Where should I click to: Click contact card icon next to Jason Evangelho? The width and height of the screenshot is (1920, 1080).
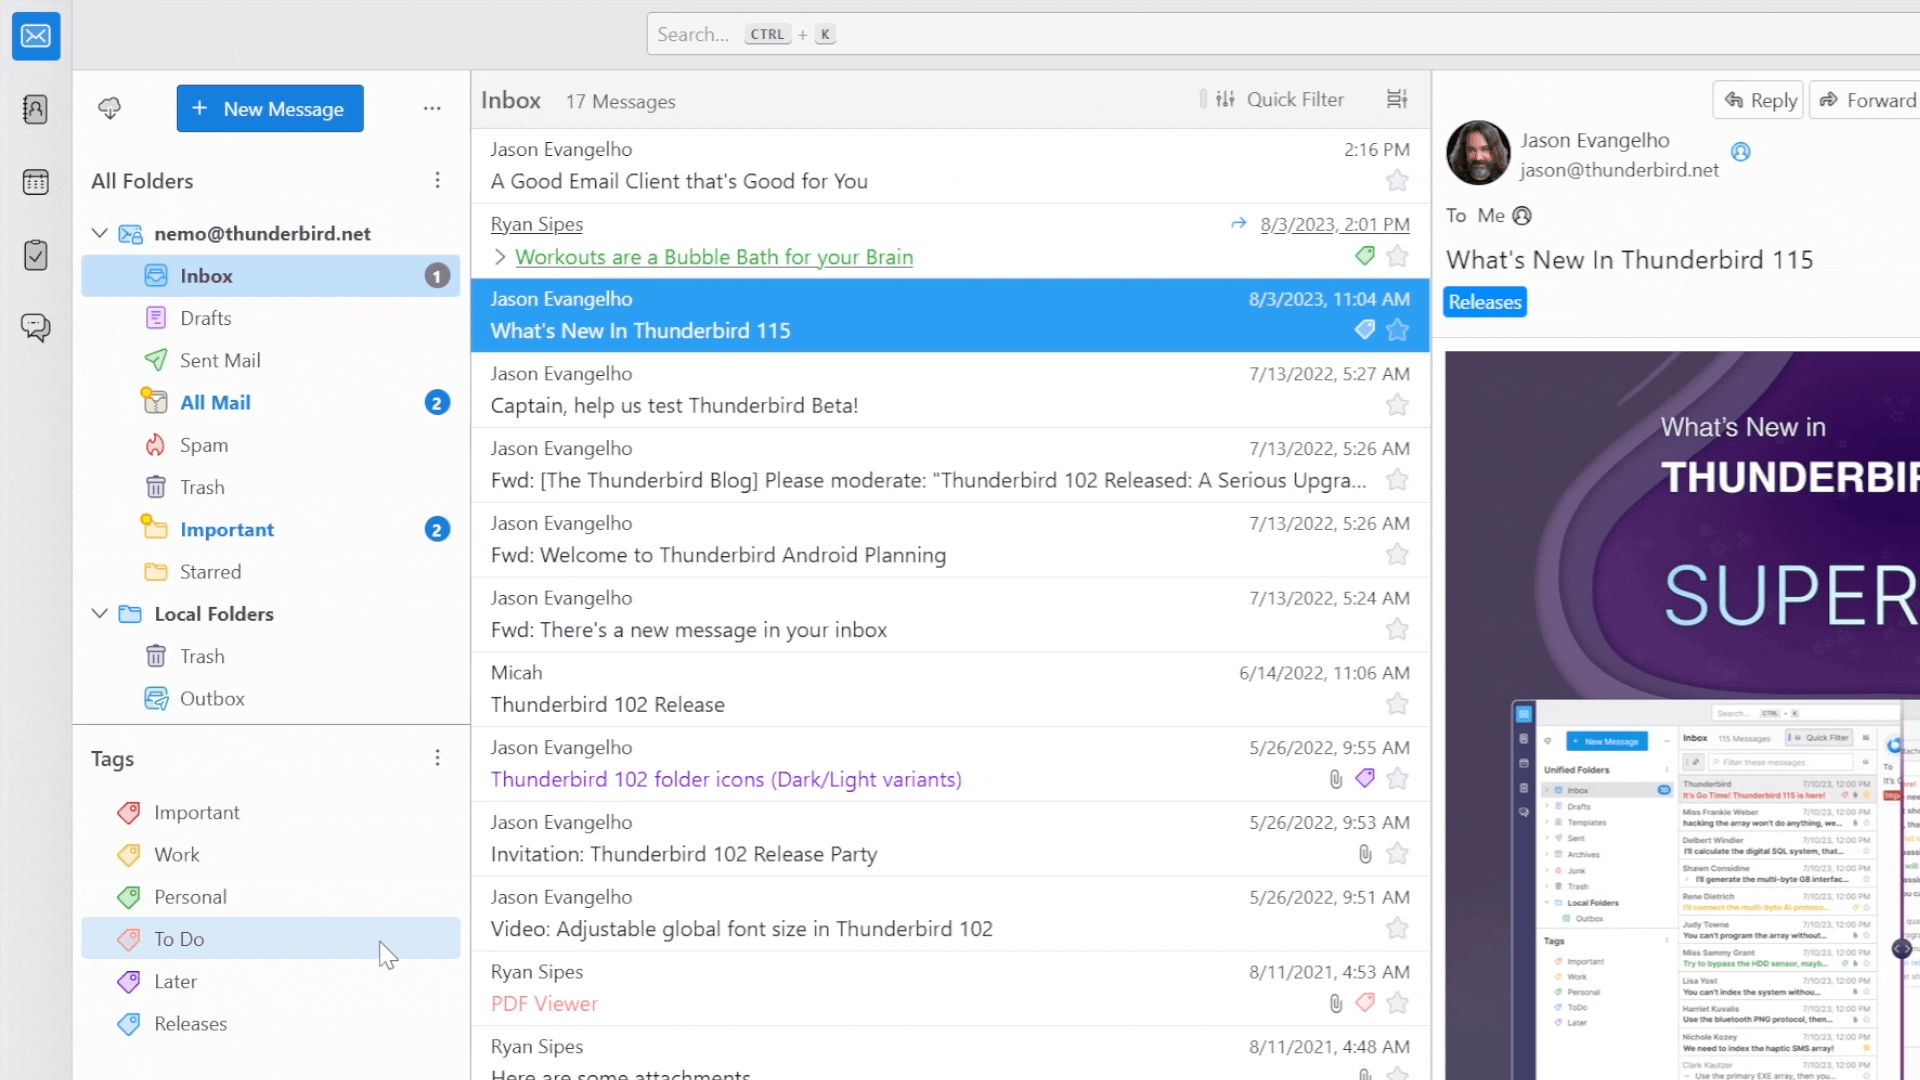click(x=1741, y=152)
